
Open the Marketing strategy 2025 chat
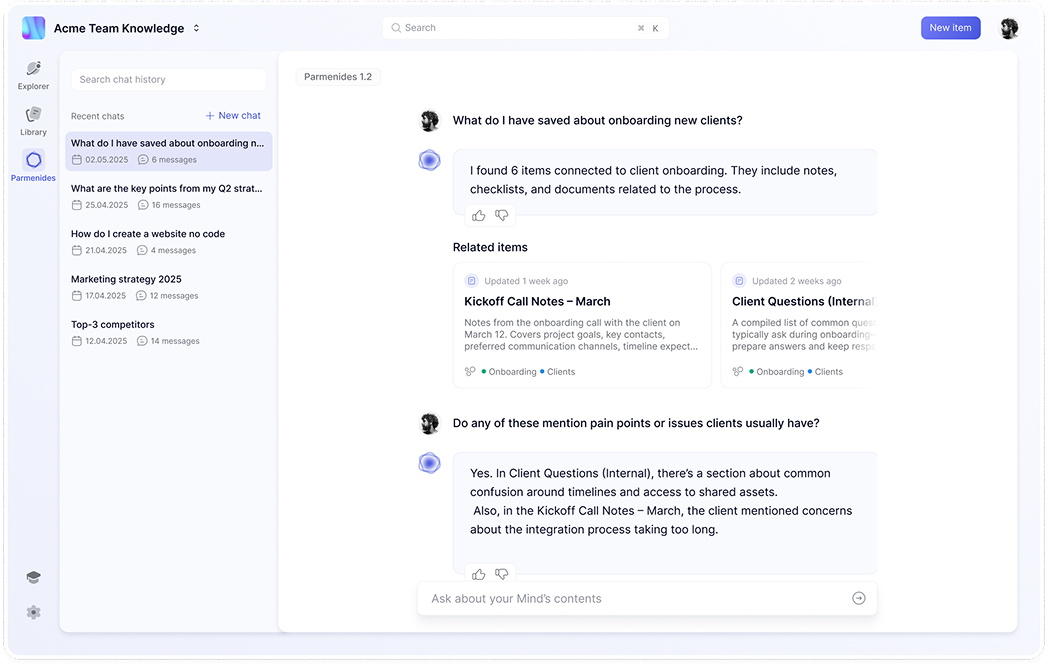pos(126,279)
